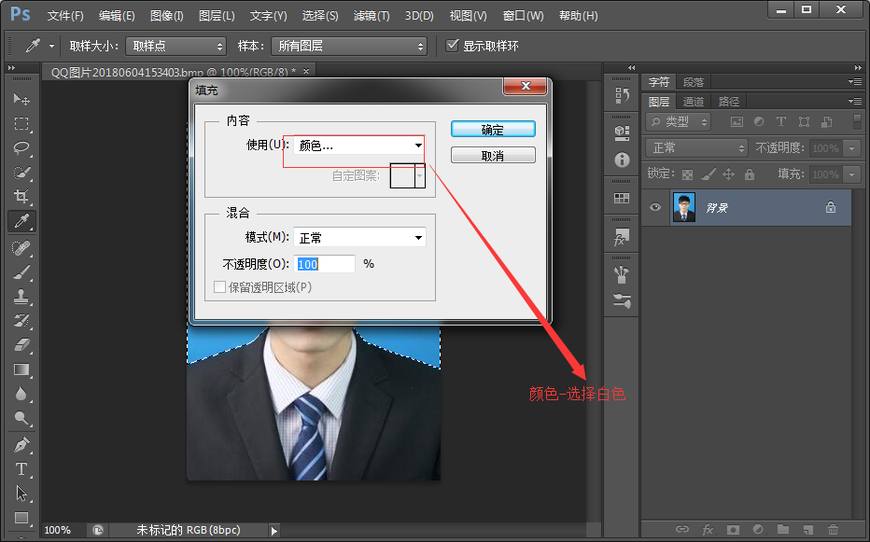The image size is (870, 542).
Task: Select the Horizontal Type tool
Action: pyautogui.click(x=22, y=469)
